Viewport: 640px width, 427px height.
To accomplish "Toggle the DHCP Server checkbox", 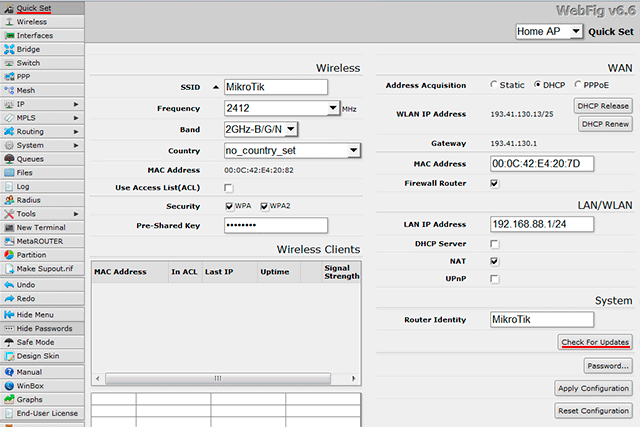I will click(x=495, y=243).
